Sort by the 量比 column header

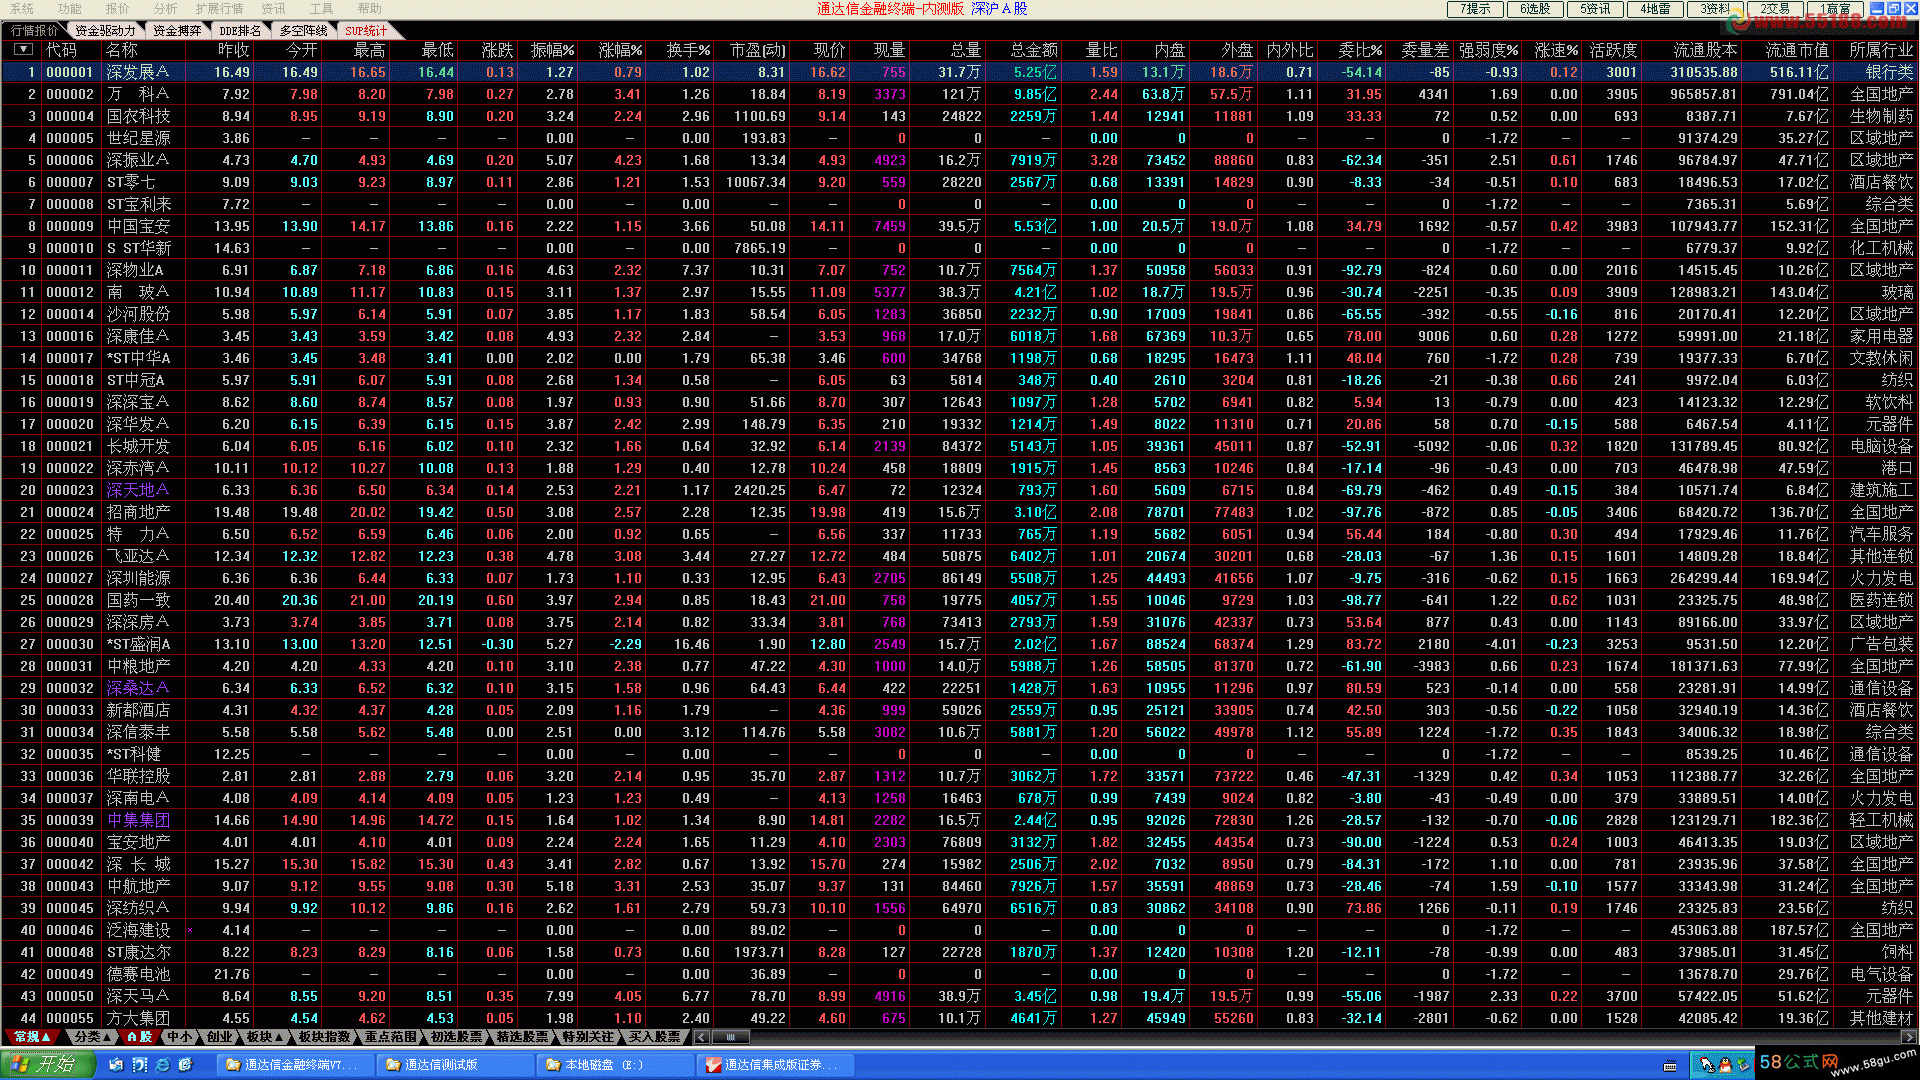(x=1101, y=49)
